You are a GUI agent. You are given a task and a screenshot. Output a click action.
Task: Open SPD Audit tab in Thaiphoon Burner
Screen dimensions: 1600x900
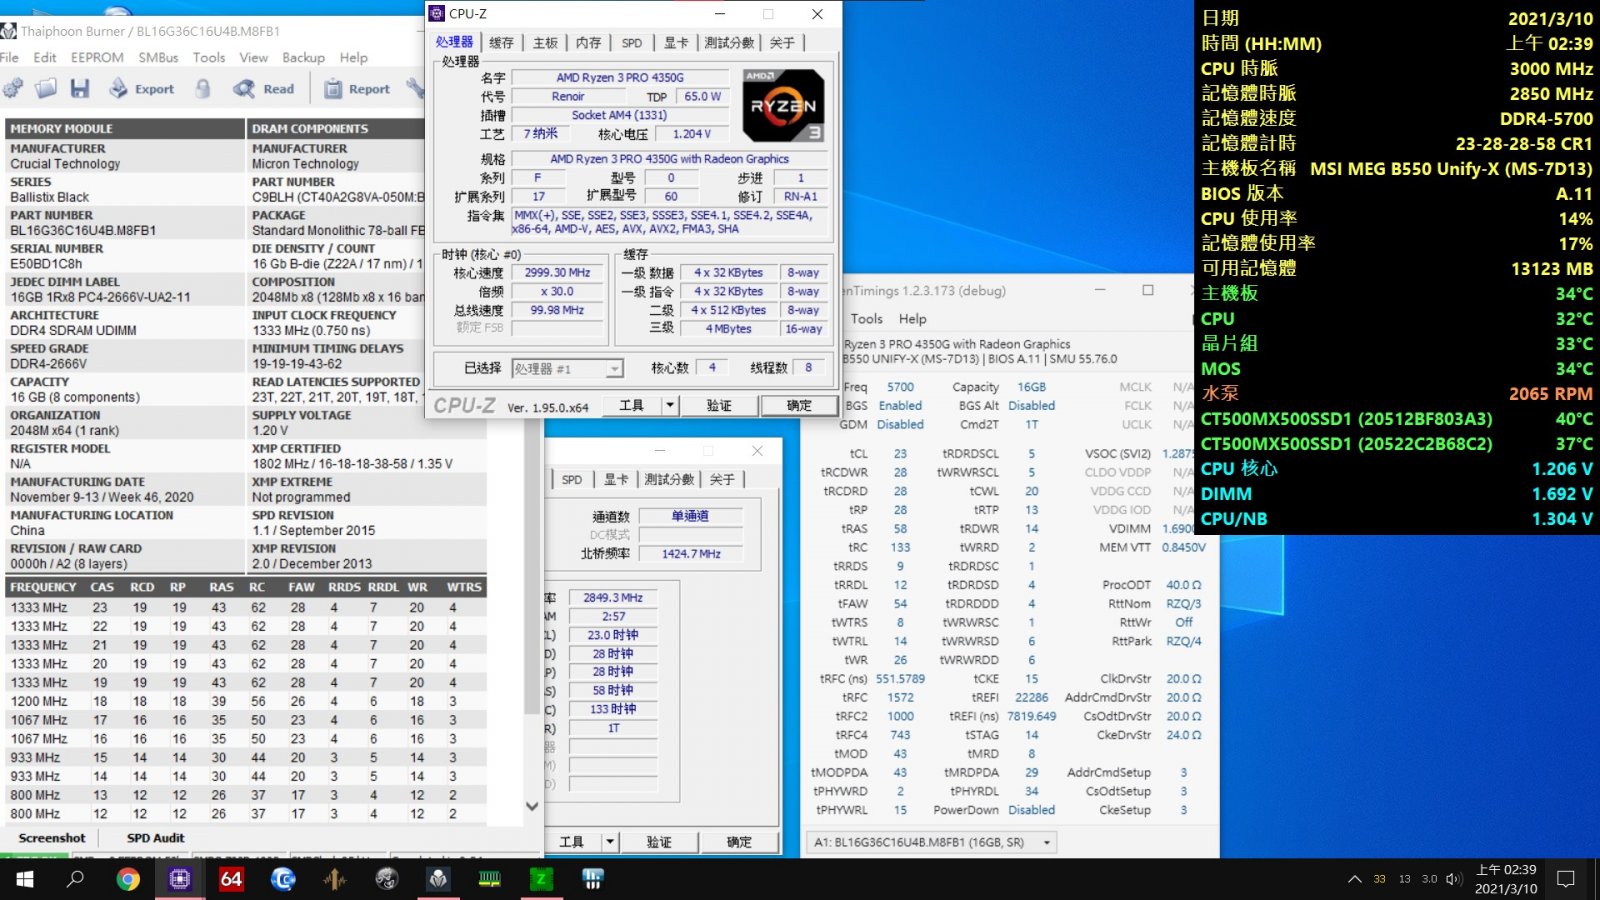click(x=155, y=838)
